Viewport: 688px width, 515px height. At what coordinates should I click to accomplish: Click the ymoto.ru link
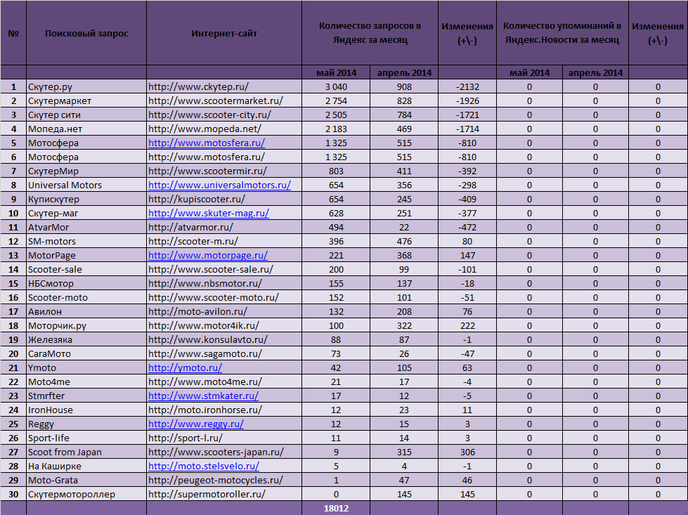(x=185, y=368)
